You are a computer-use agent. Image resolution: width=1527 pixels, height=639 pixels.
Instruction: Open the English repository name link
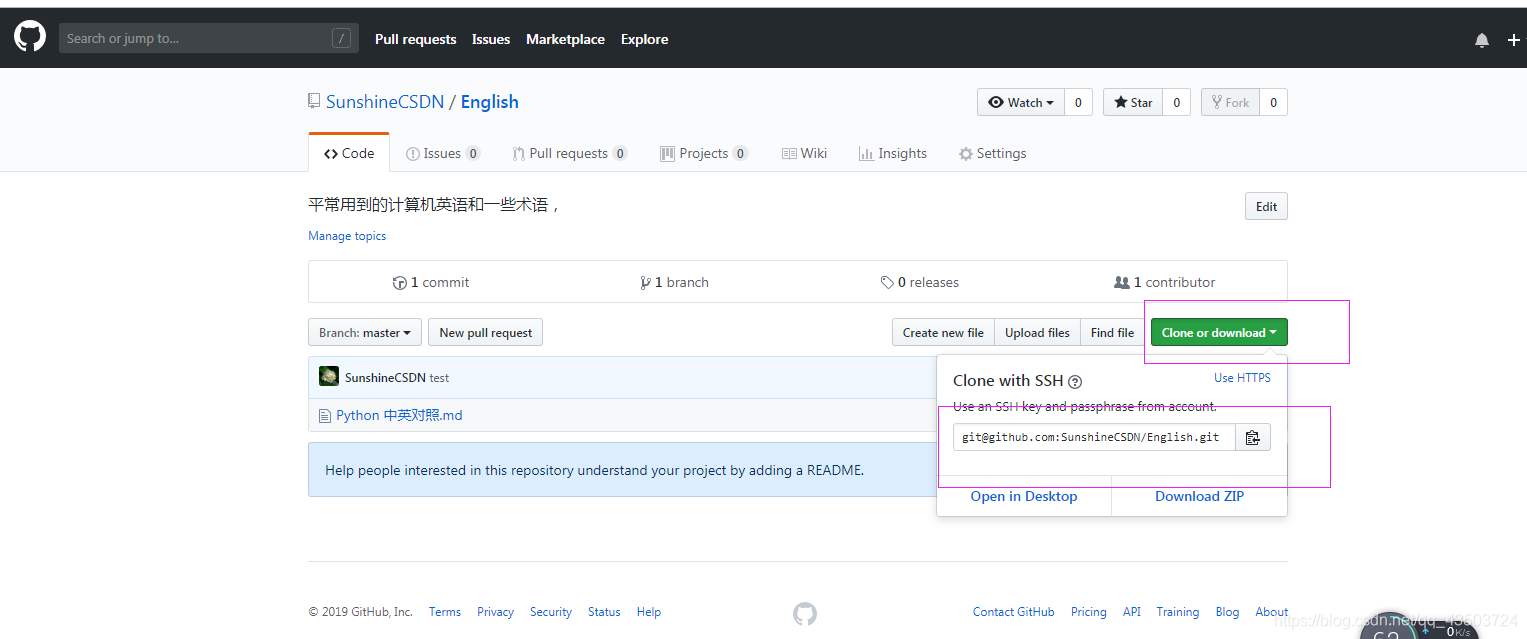pos(489,102)
